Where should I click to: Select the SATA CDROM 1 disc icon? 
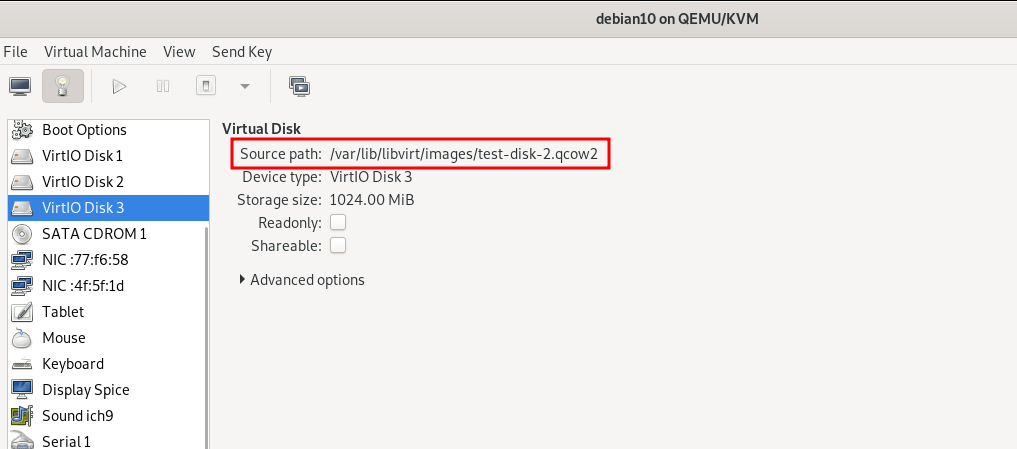(x=22, y=234)
